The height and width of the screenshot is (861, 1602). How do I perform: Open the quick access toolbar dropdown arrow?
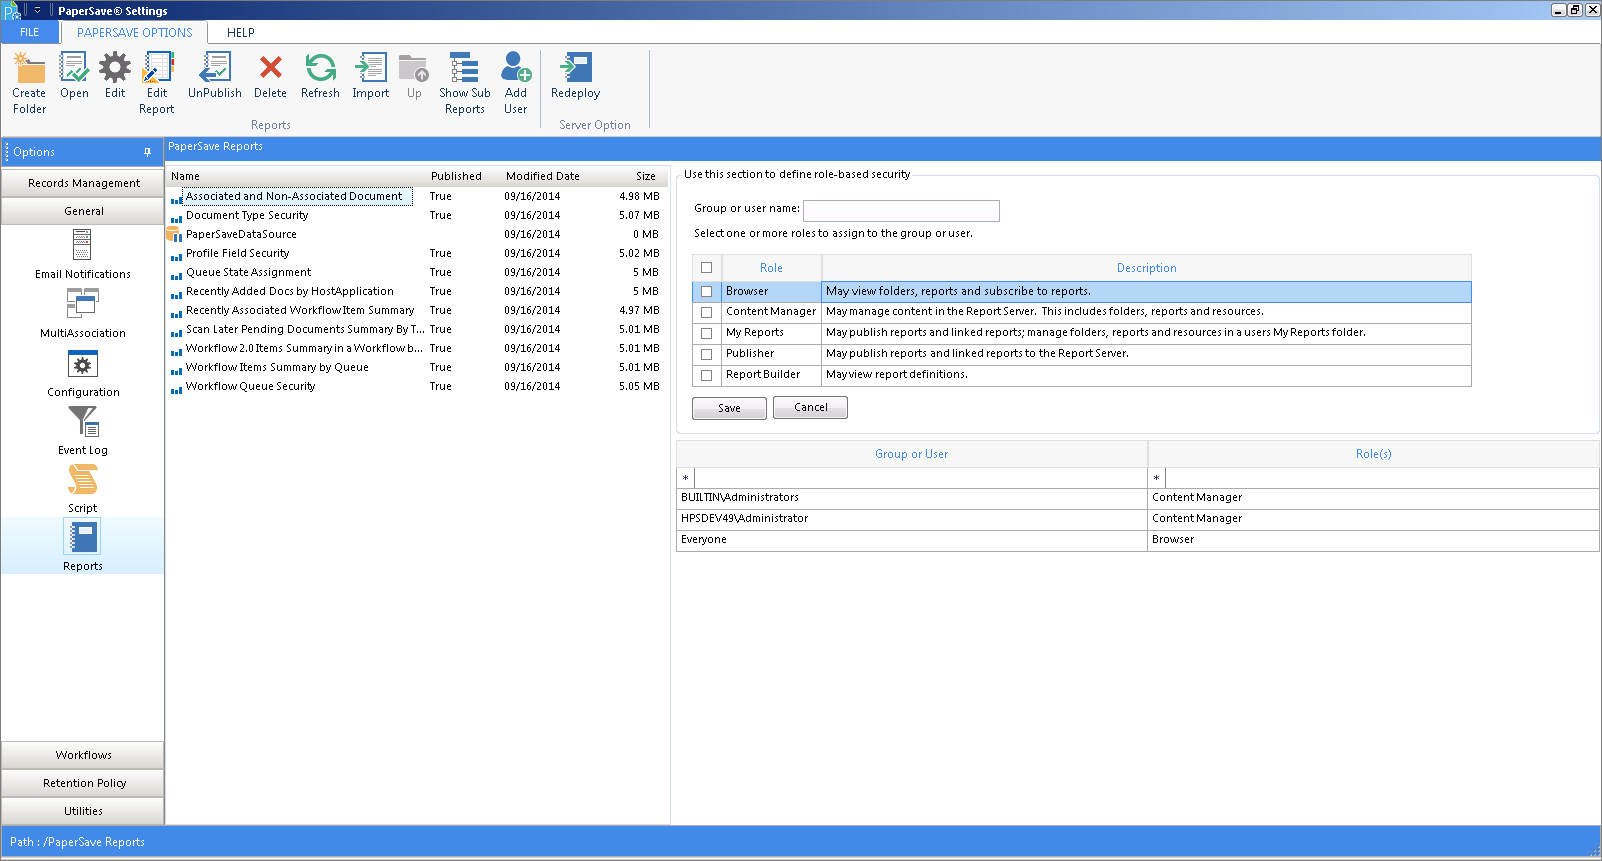click(x=37, y=10)
